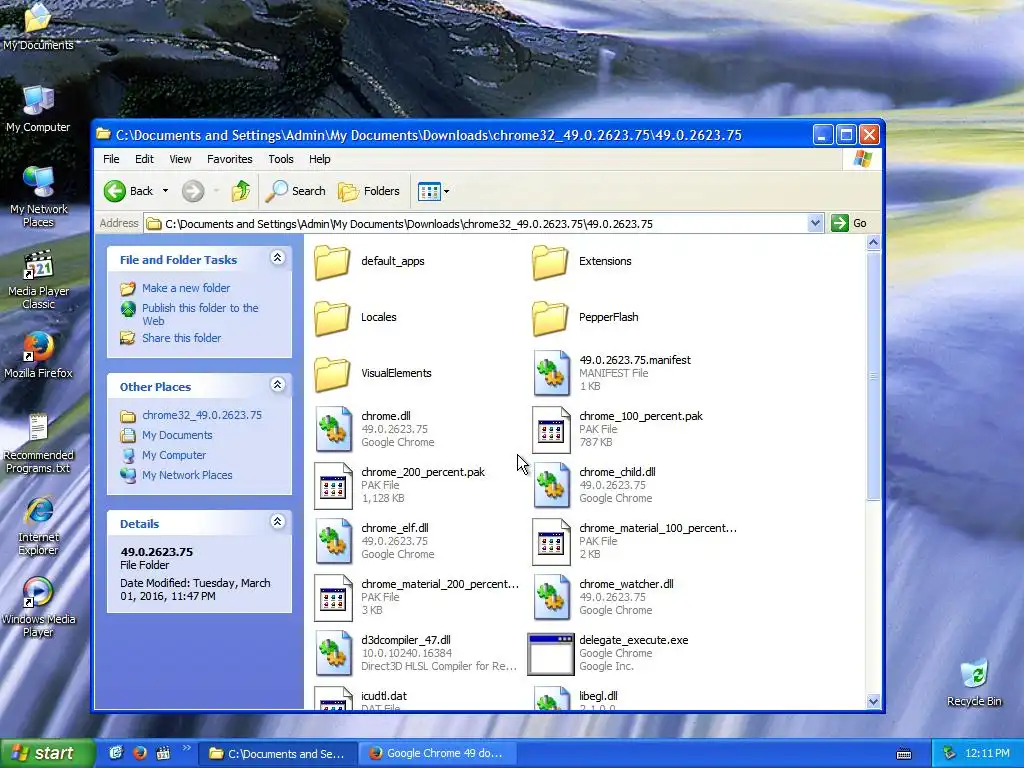The height and width of the screenshot is (768, 1024).
Task: Go to My Documents in Other Places
Action: tap(177, 435)
